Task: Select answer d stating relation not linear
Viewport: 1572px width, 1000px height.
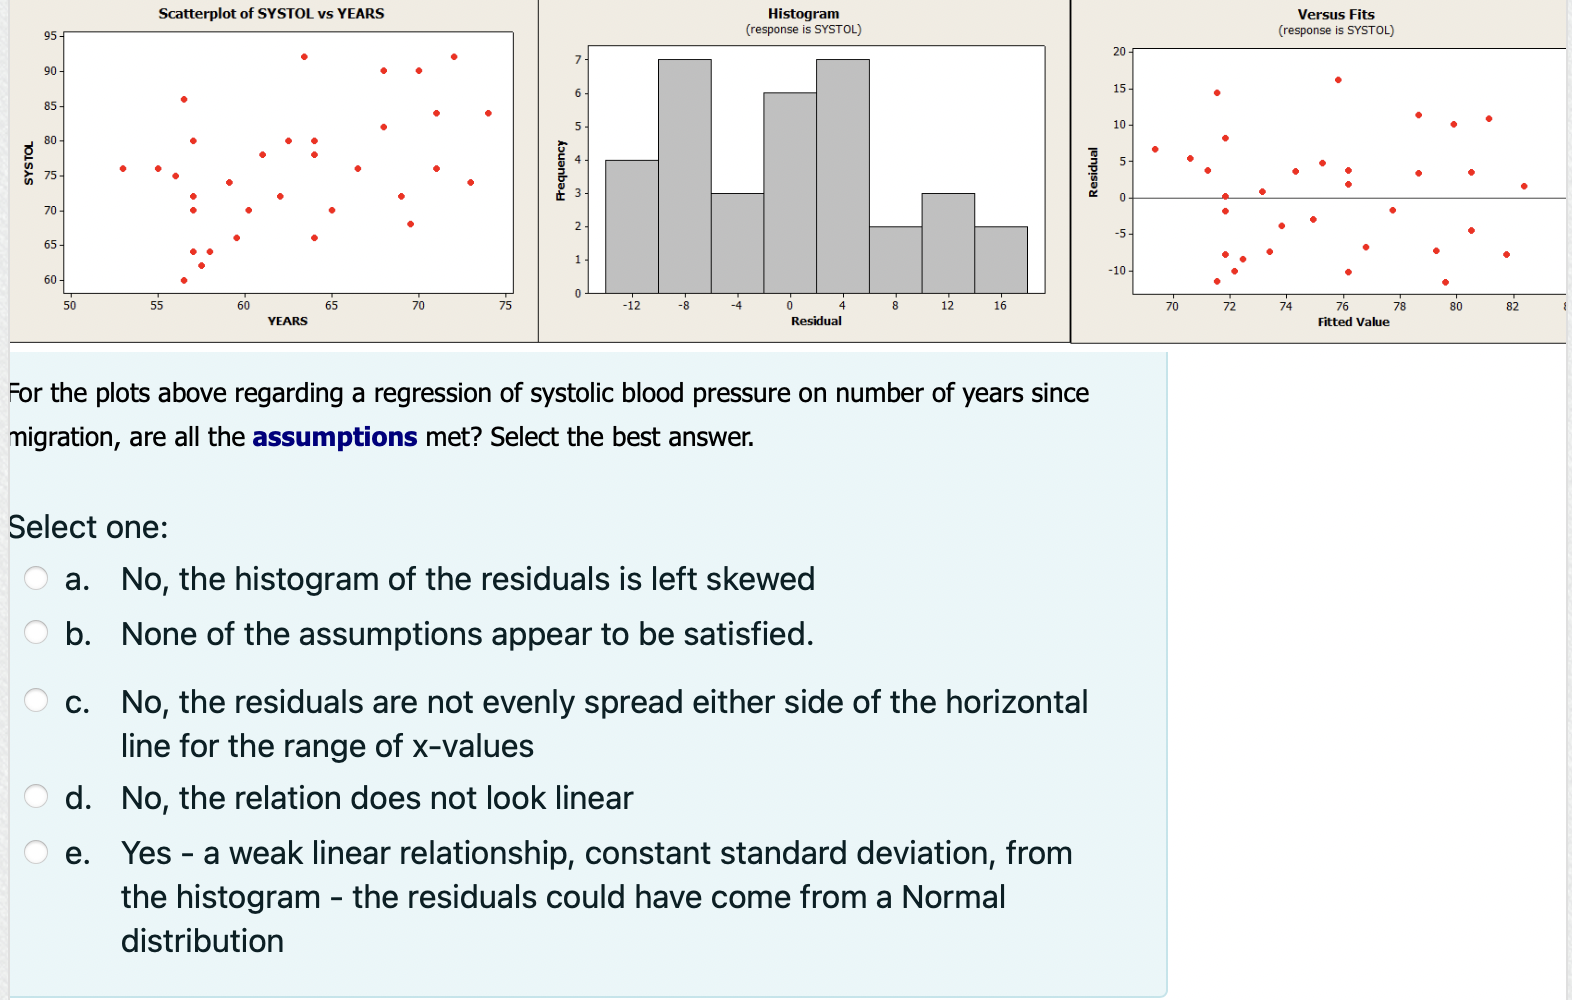Action: tap(37, 796)
